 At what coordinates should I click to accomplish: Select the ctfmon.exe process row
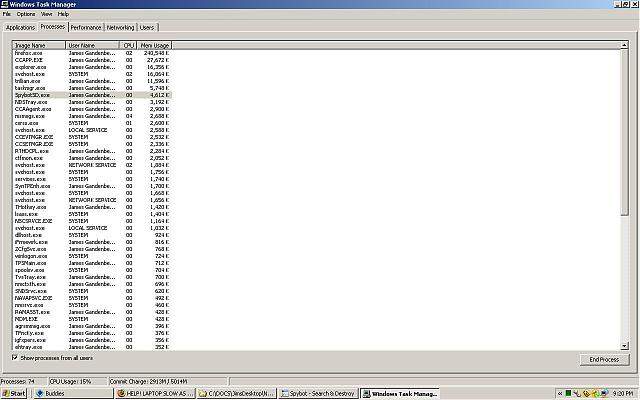(92, 158)
